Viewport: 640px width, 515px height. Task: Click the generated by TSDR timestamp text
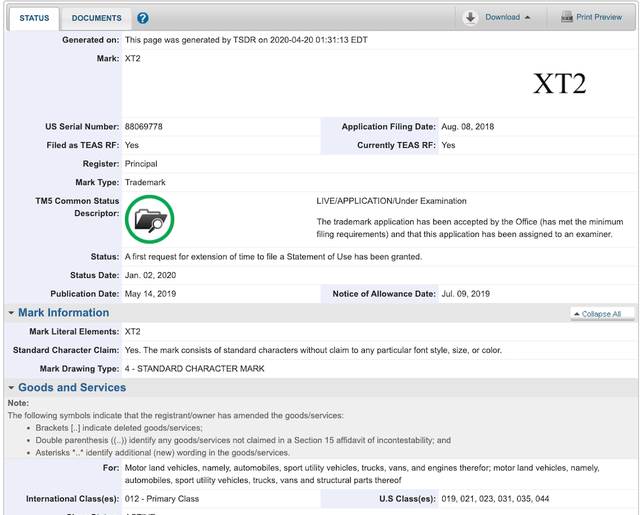click(x=246, y=40)
